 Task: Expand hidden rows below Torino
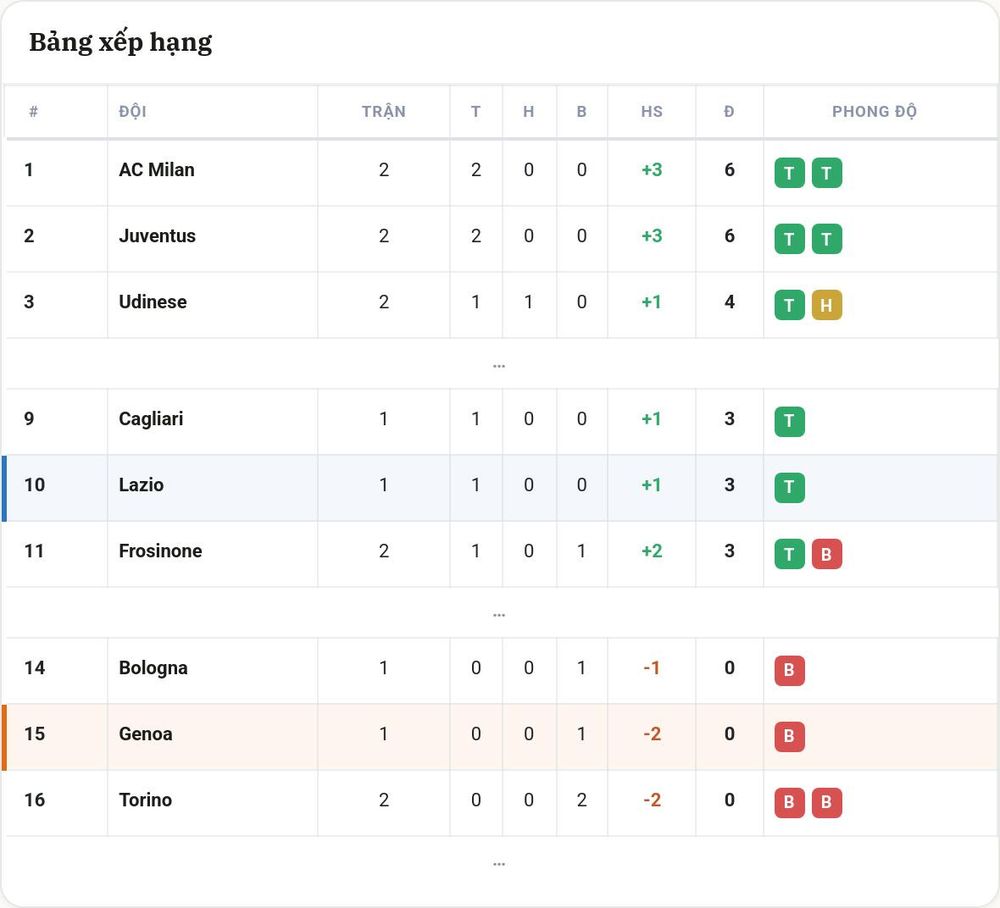(x=499, y=863)
